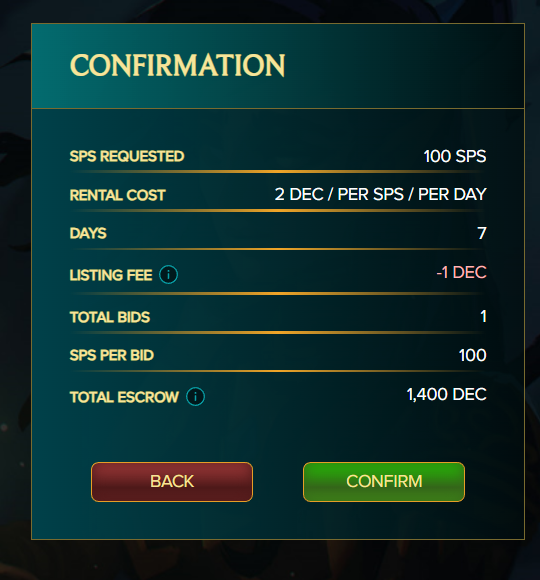This screenshot has width=540, height=580.
Task: Click the green Confirm button
Action: pos(384,482)
